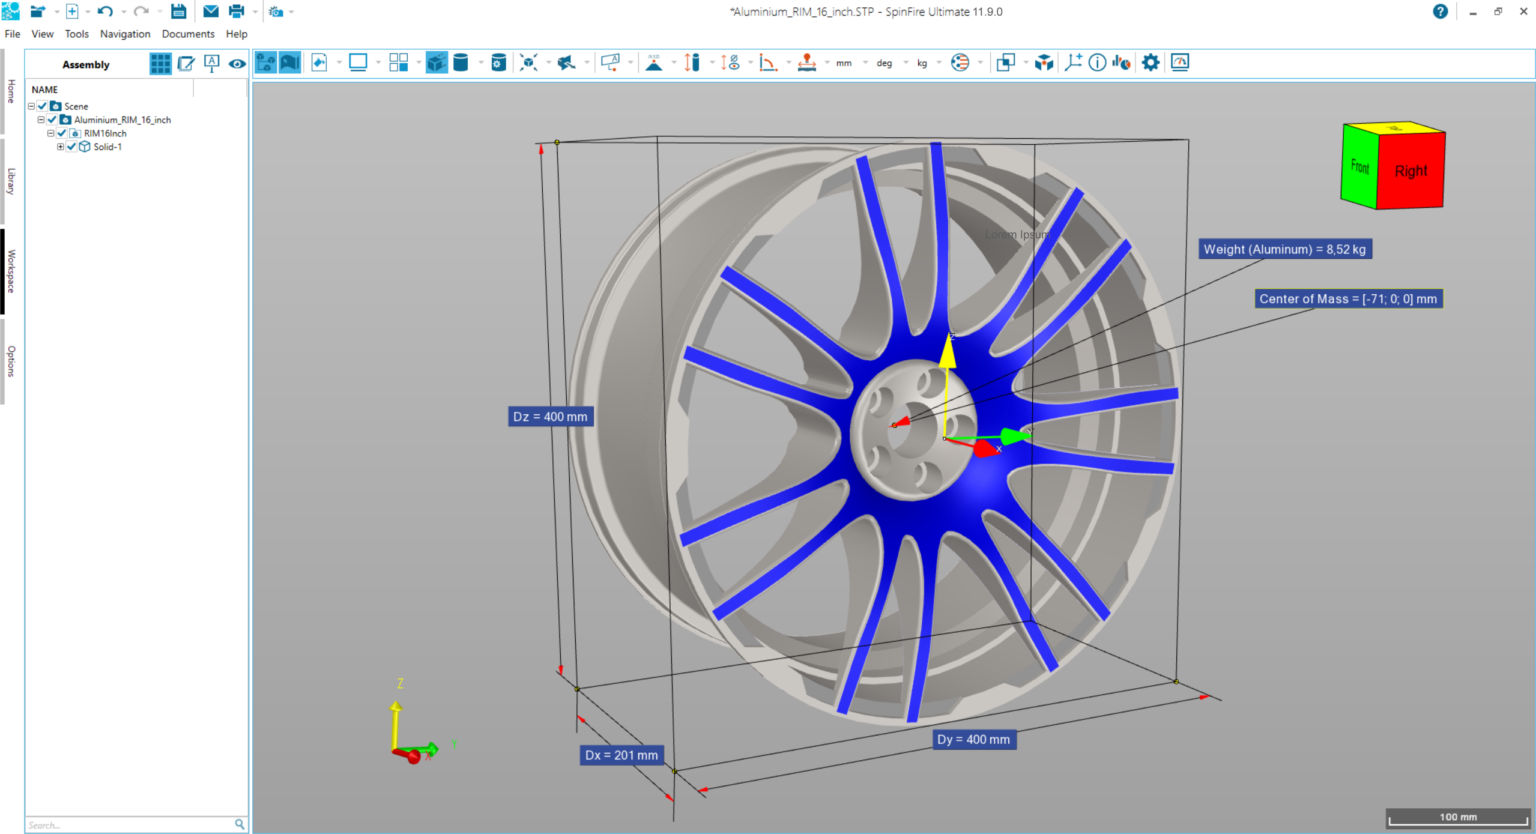Switch to the Library side tab
This screenshot has width=1536, height=834.
coord(11,181)
